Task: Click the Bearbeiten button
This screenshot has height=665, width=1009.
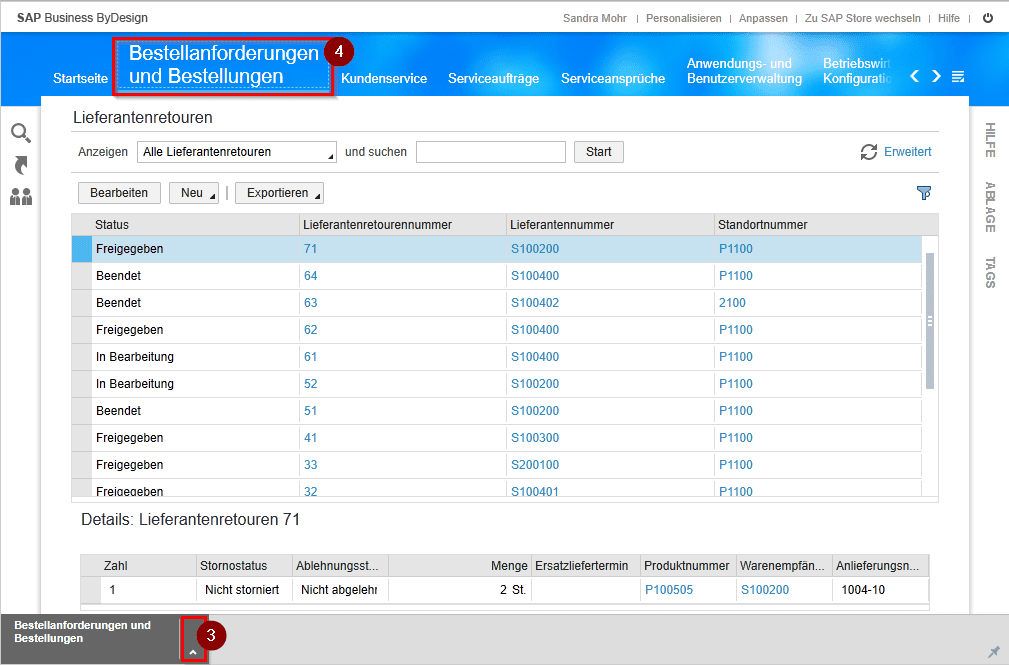Action: click(x=119, y=192)
